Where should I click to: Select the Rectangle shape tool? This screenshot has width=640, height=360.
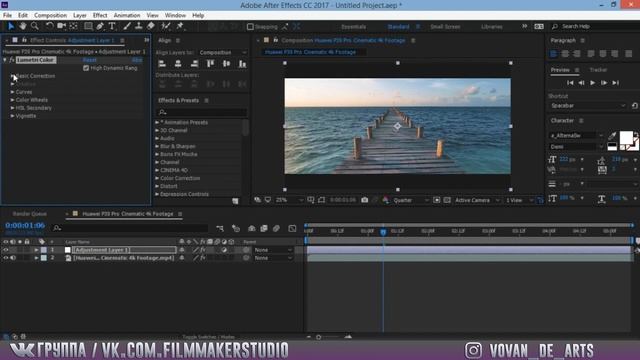pyautogui.click(x=88, y=26)
